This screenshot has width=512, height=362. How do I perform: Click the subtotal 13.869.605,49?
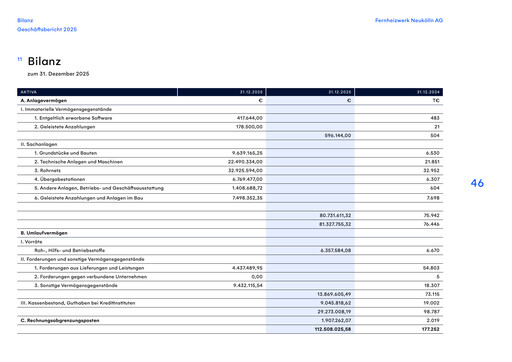pyautogui.click(x=334, y=294)
